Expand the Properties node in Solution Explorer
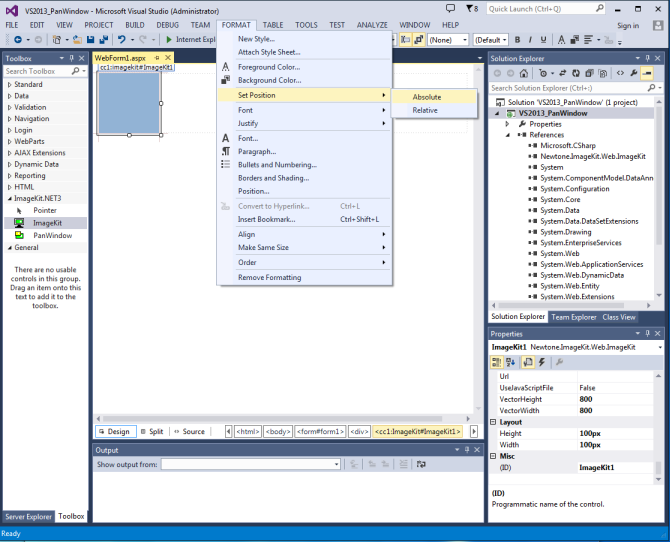Viewport: 670px width, 542px height. coord(508,124)
